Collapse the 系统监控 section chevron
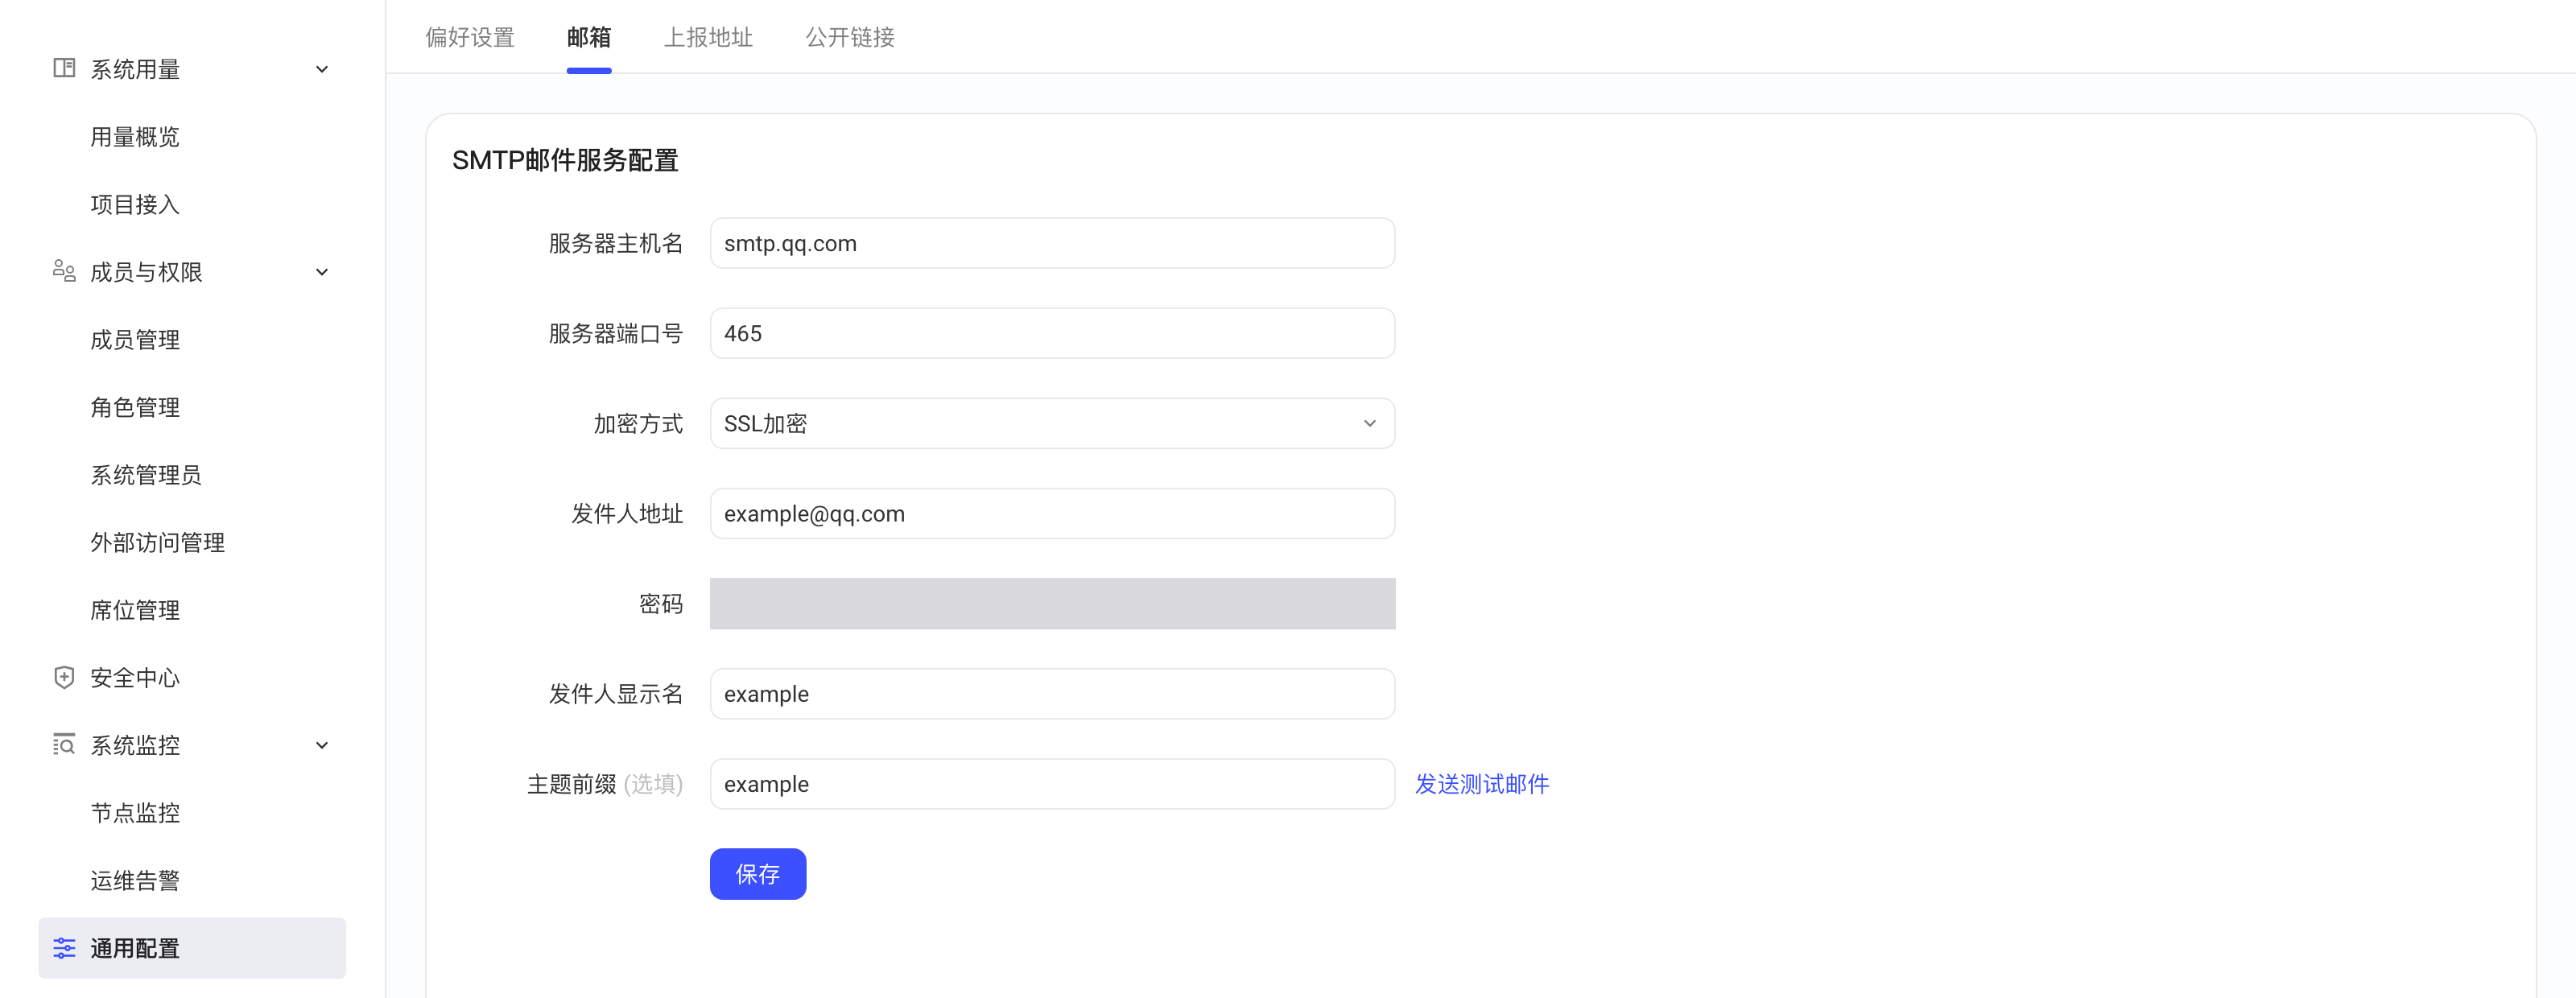 coord(322,745)
